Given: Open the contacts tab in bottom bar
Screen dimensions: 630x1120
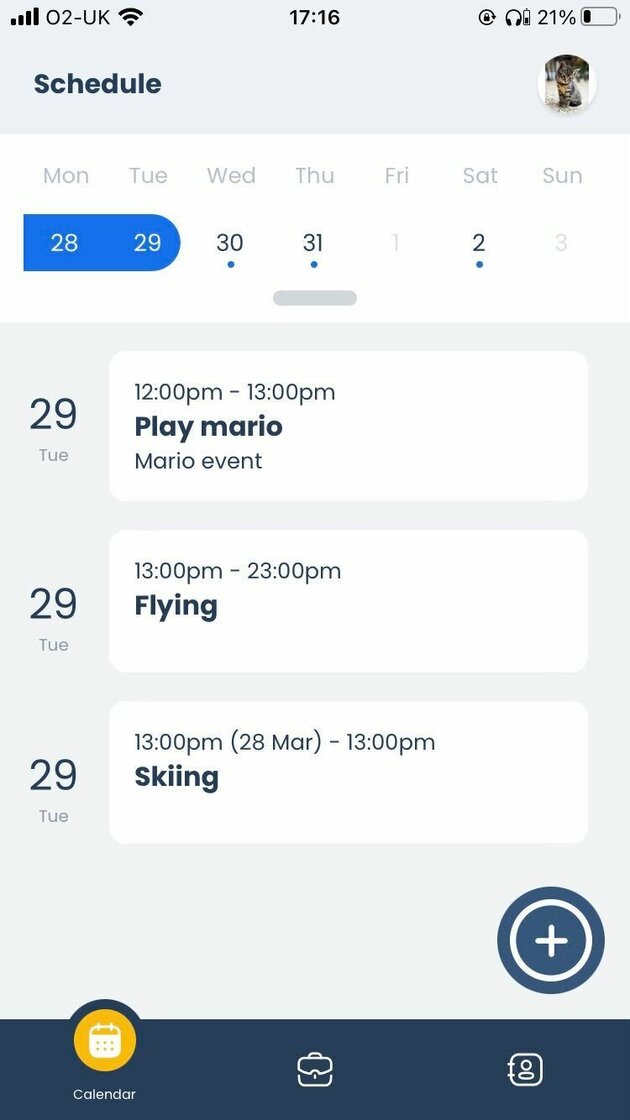Looking at the screenshot, I should tap(525, 1070).
